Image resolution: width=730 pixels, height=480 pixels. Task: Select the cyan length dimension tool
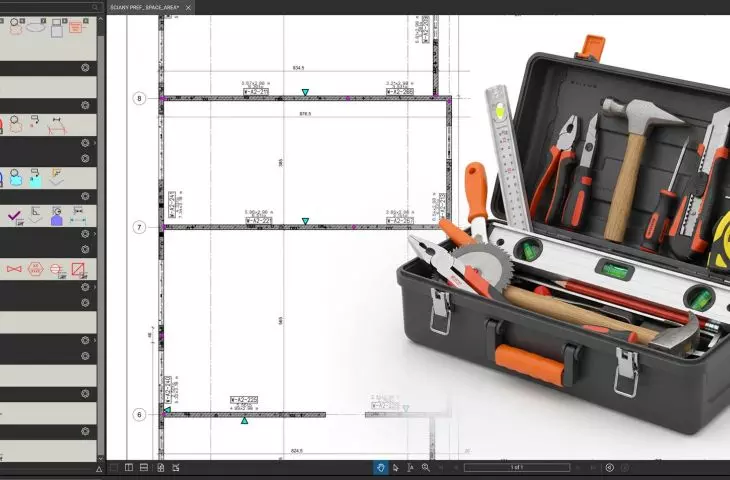click(77, 216)
